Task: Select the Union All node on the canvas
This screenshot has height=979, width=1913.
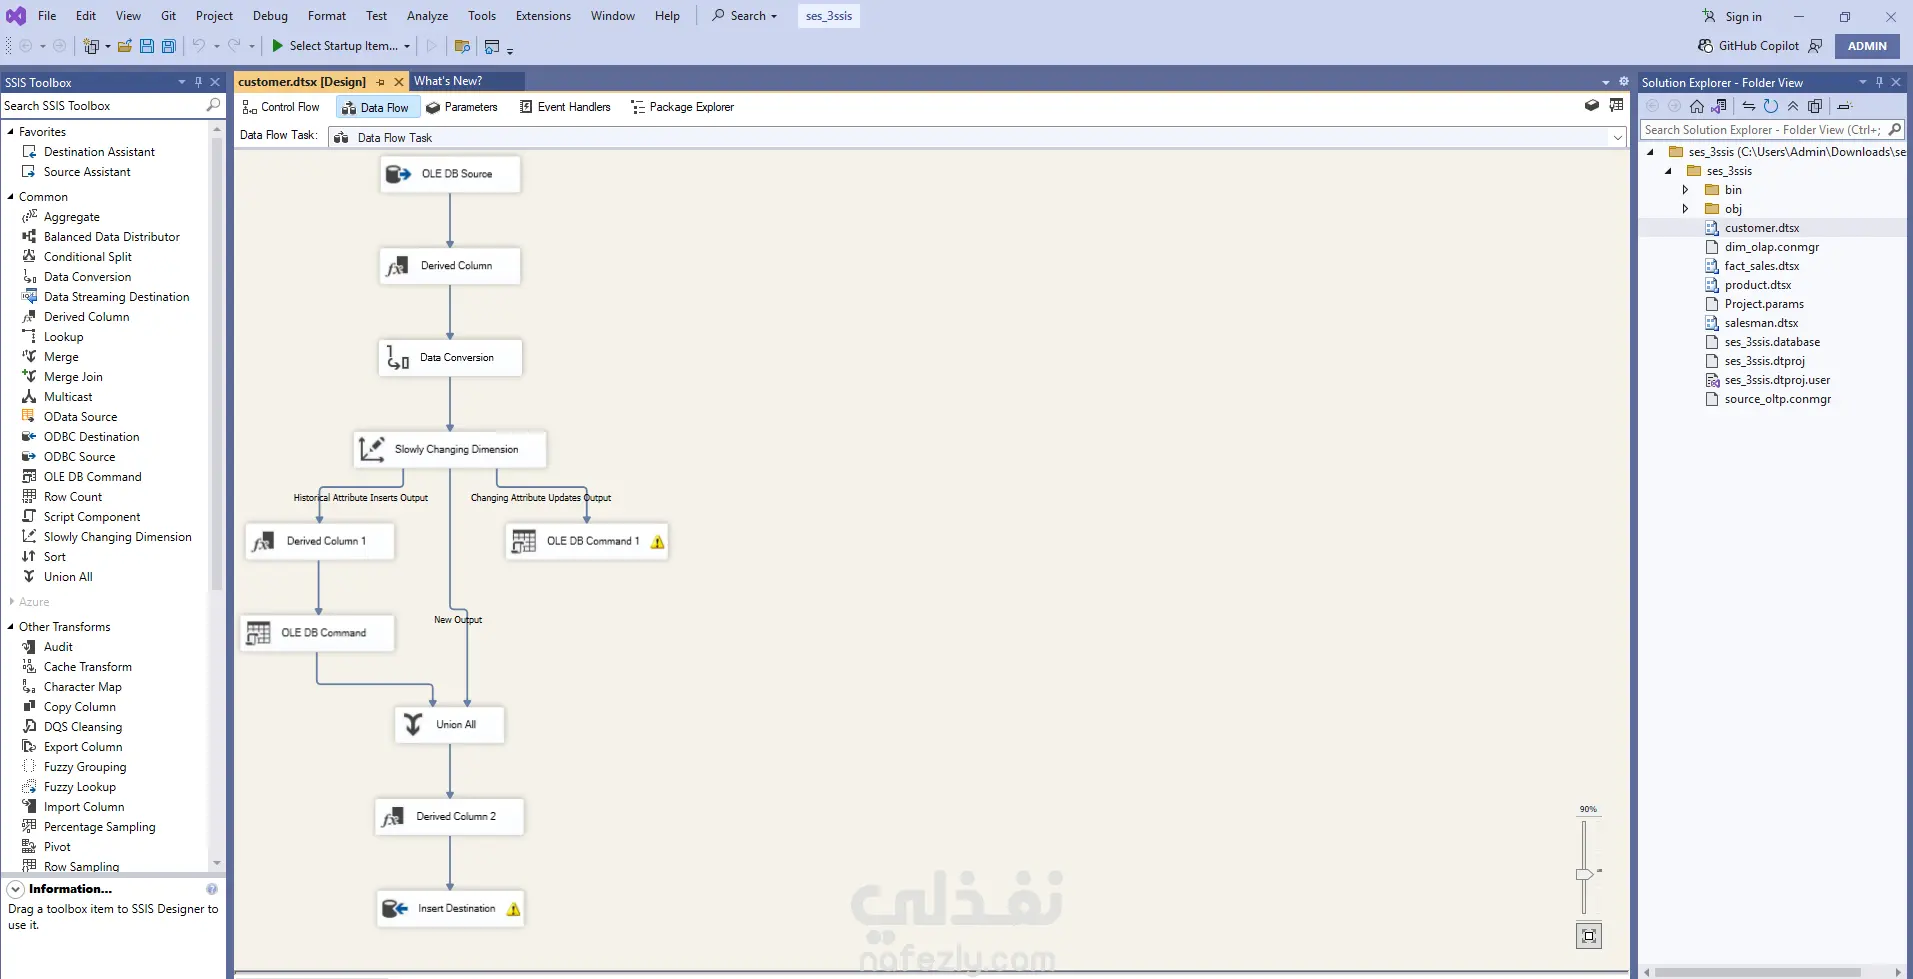Action: (x=450, y=725)
